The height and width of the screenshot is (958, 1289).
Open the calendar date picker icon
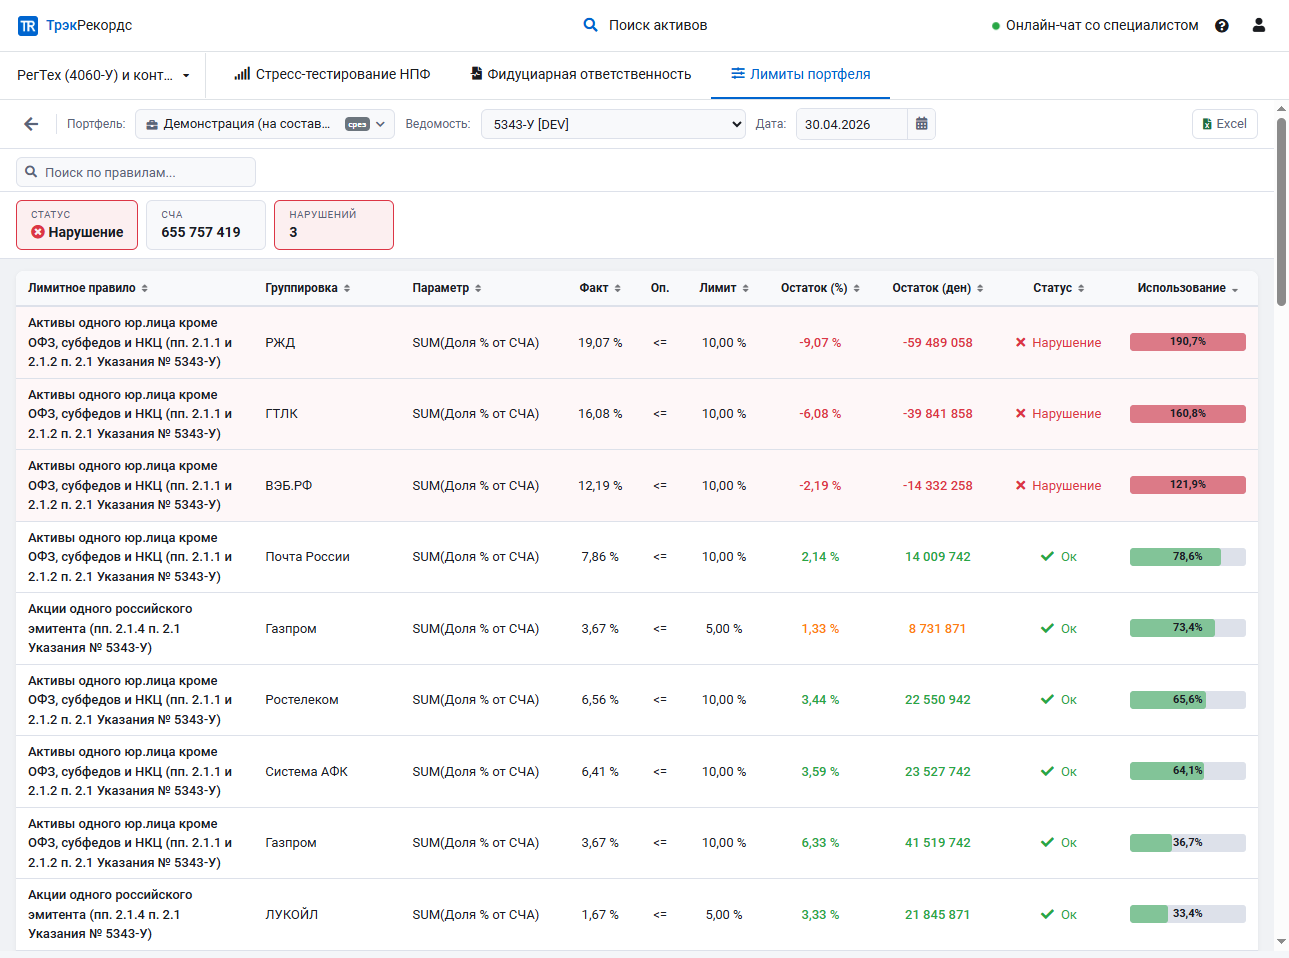point(922,124)
